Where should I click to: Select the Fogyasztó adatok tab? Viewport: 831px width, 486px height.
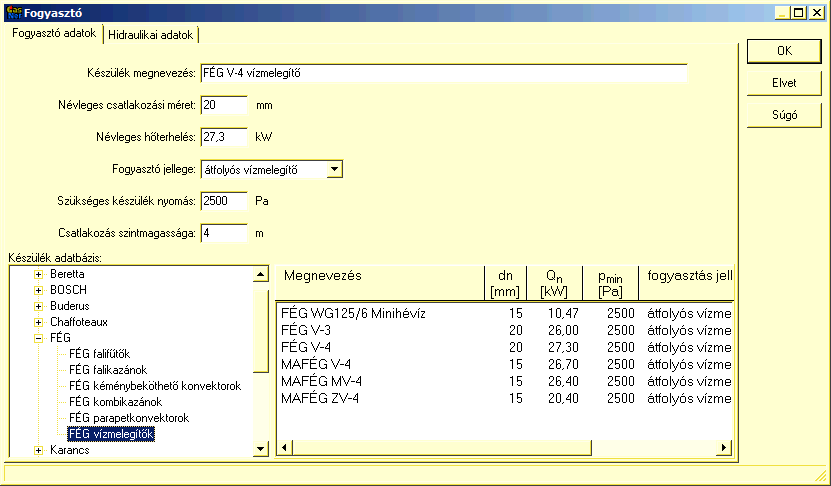click(54, 33)
